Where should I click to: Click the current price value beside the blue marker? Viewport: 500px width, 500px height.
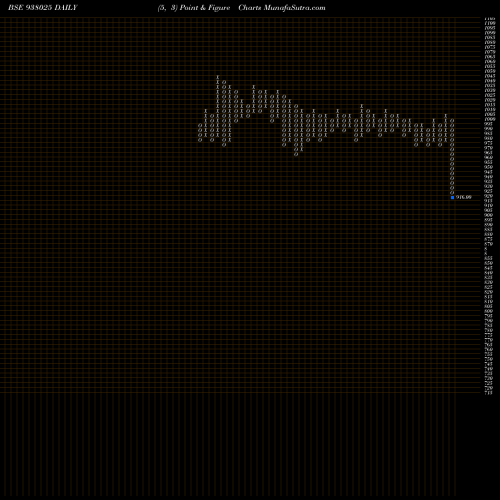(464, 197)
